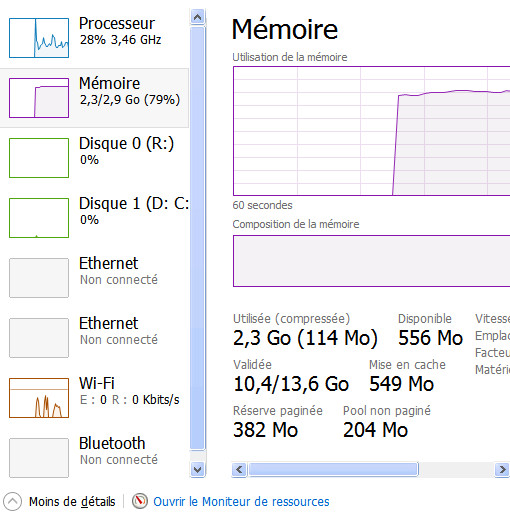The height and width of the screenshot is (518, 510).
Task: Click the sidebar scroll down arrow
Action: 198,470
